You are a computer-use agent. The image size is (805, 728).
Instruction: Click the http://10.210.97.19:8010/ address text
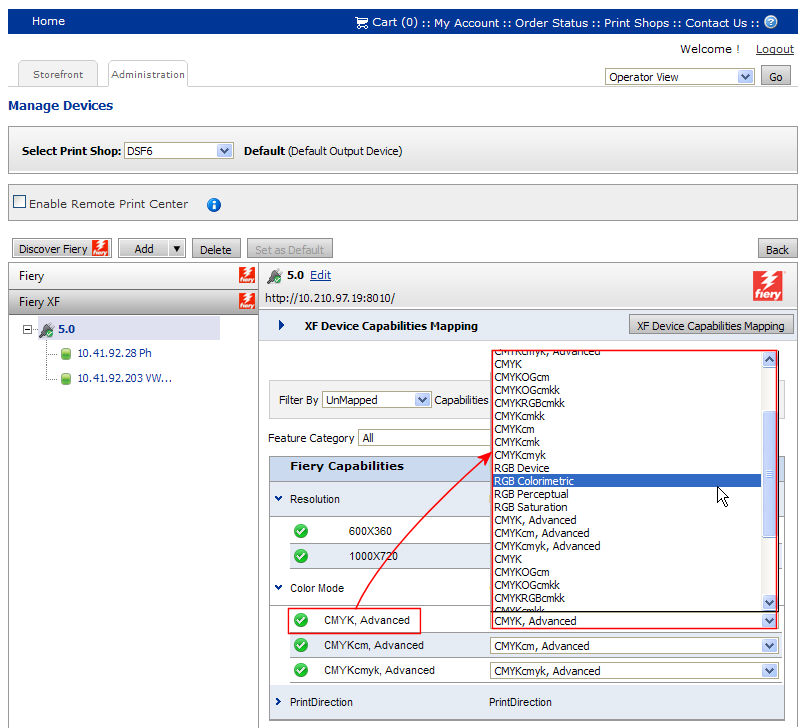(330, 298)
